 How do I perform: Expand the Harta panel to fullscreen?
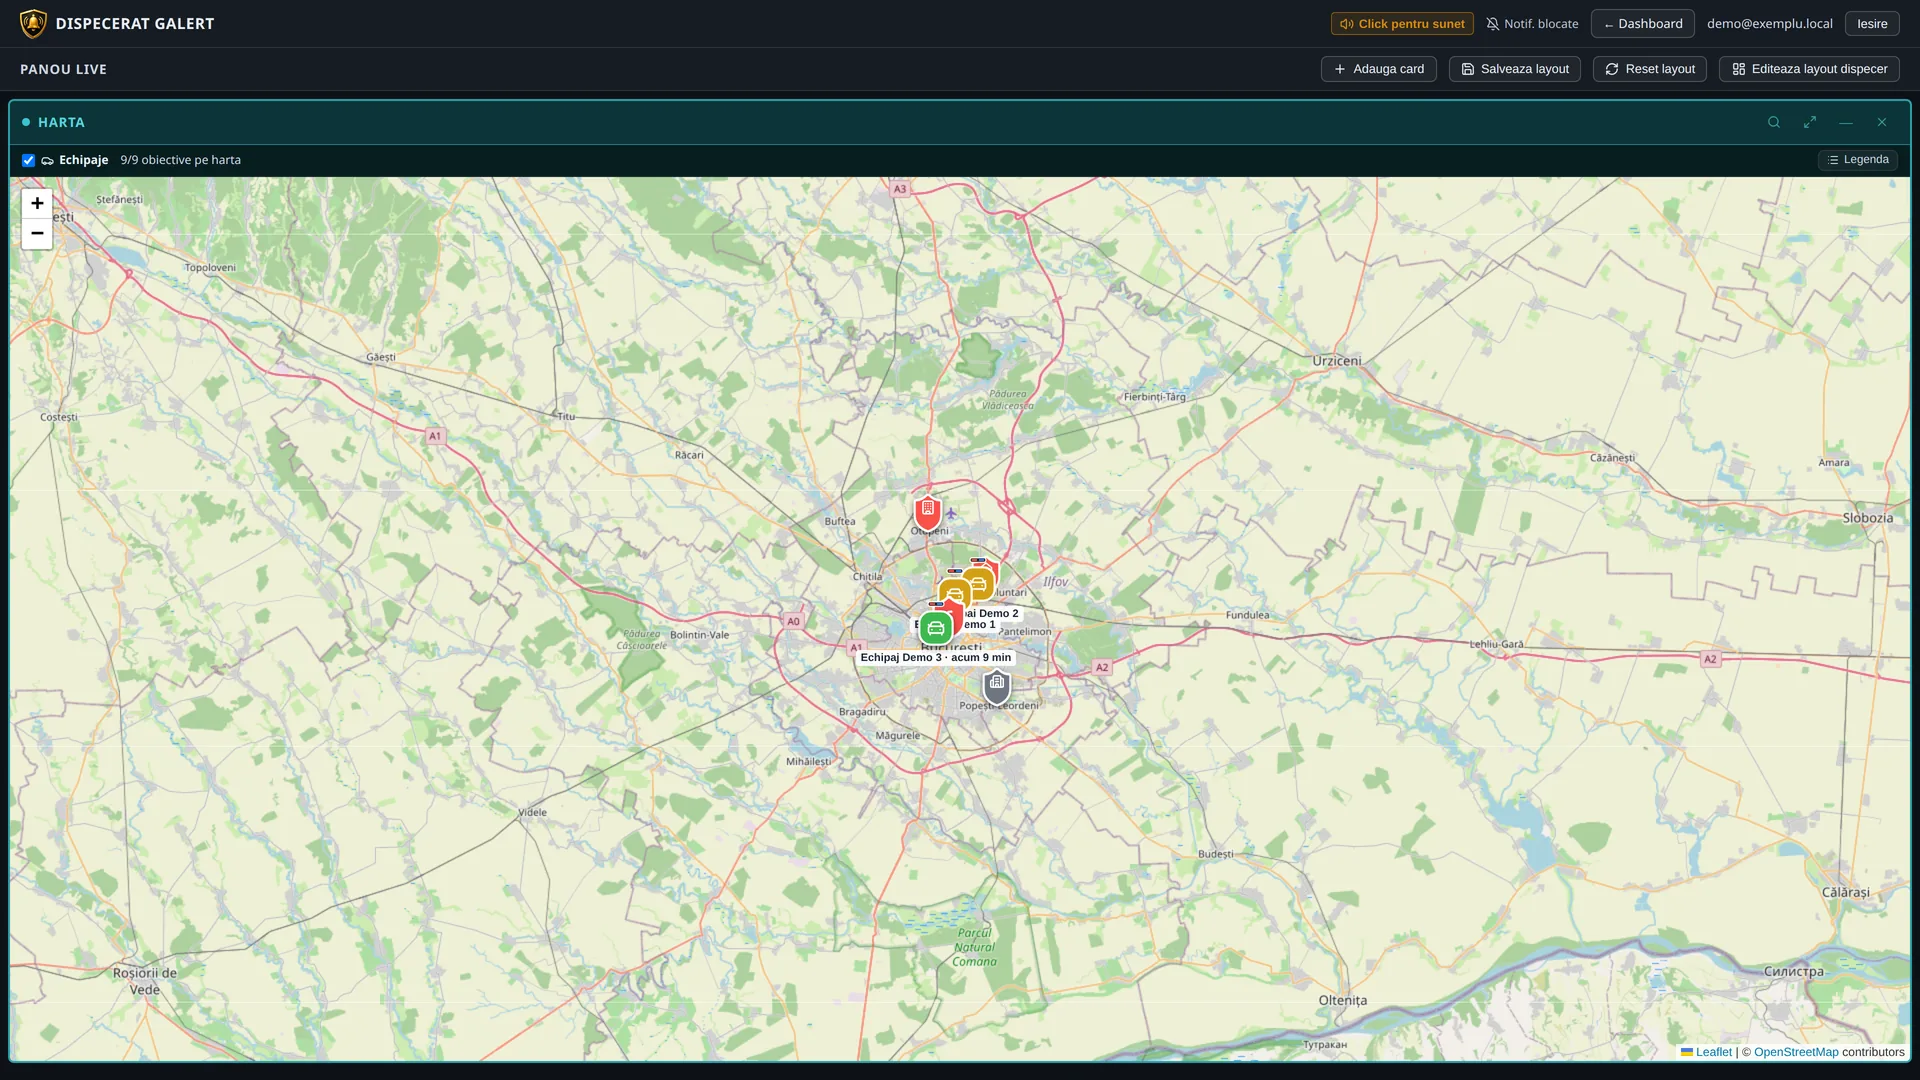click(1810, 122)
